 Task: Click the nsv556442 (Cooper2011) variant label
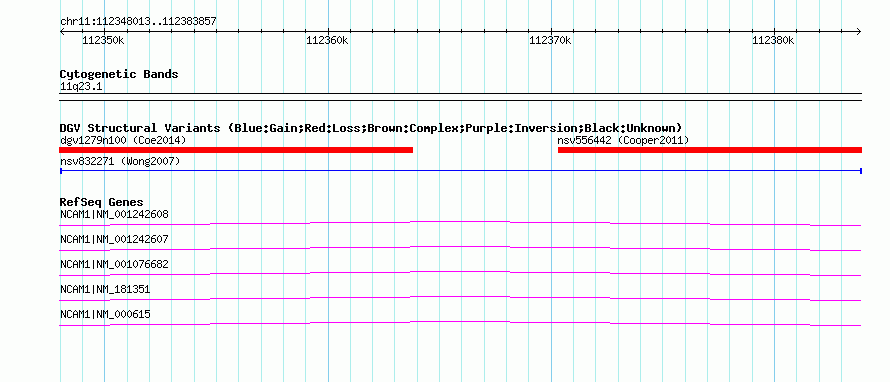click(623, 140)
